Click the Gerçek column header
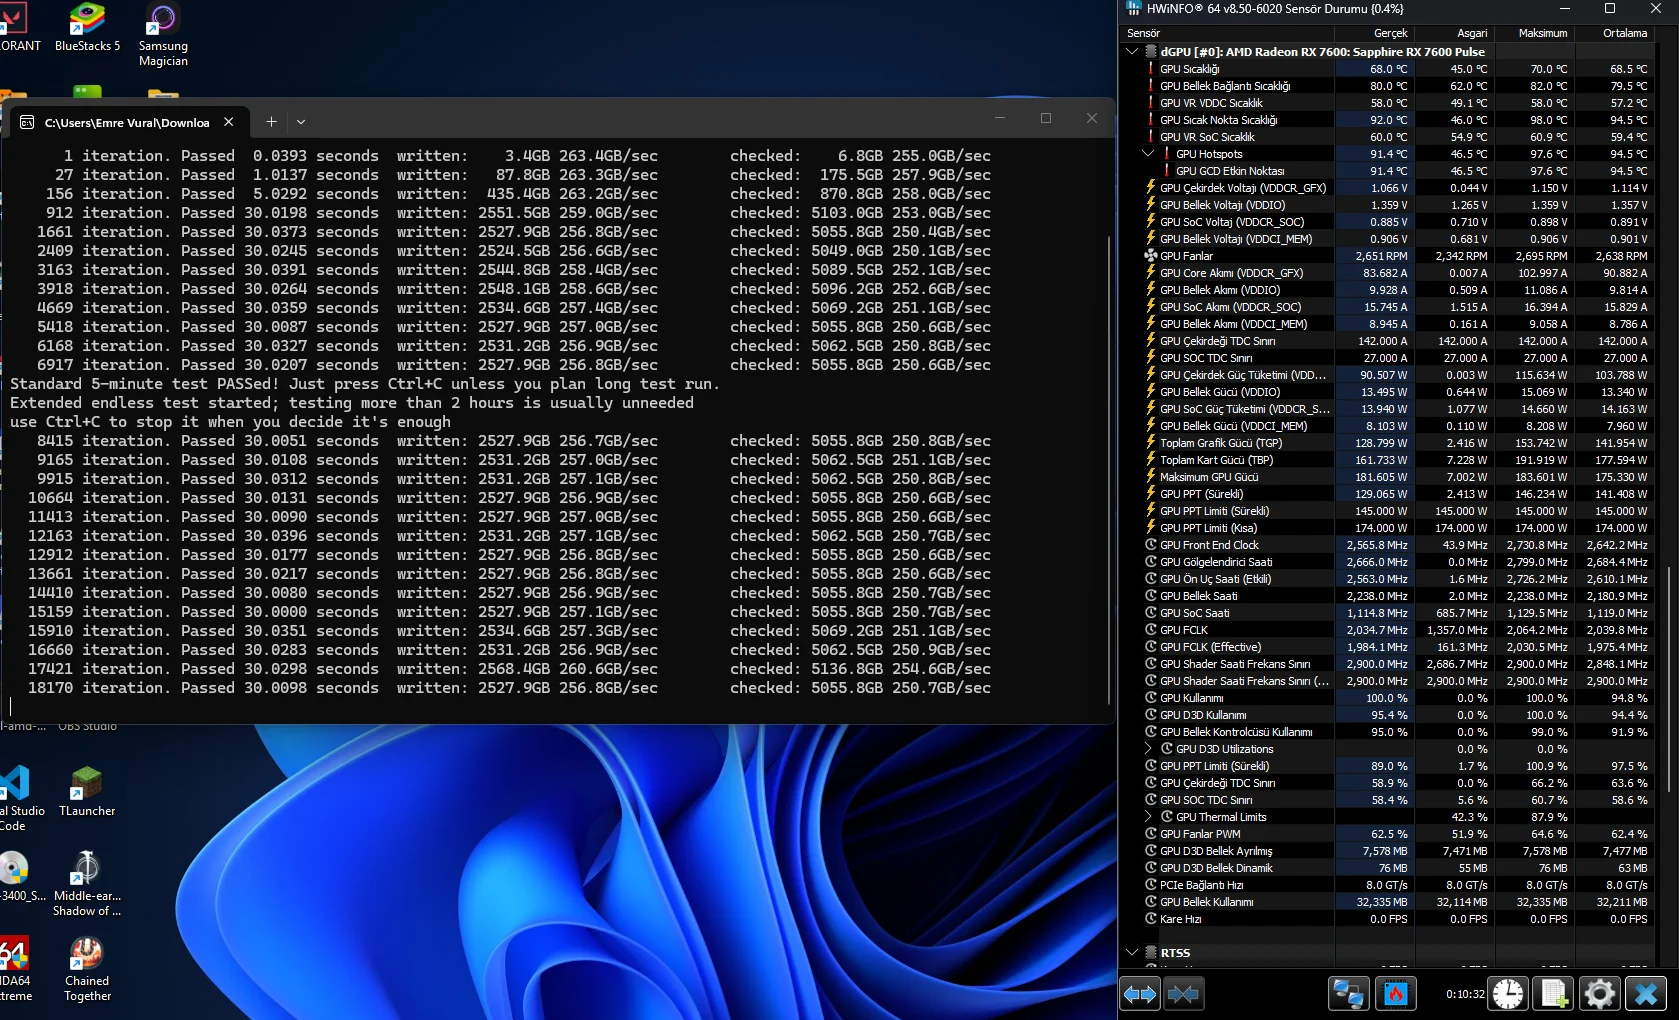Viewport: 1679px width, 1020px height. (1375, 33)
